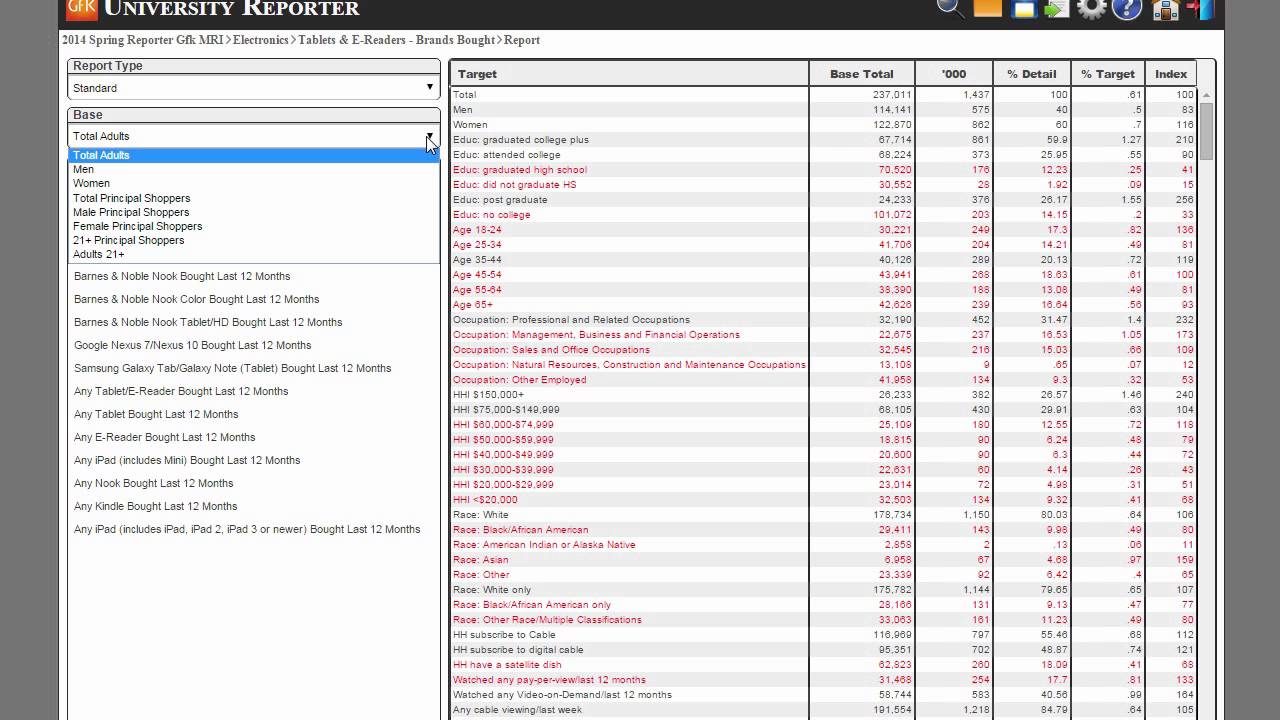Click the Age 35-44 row label
The height and width of the screenshot is (720, 1280).
477,260
